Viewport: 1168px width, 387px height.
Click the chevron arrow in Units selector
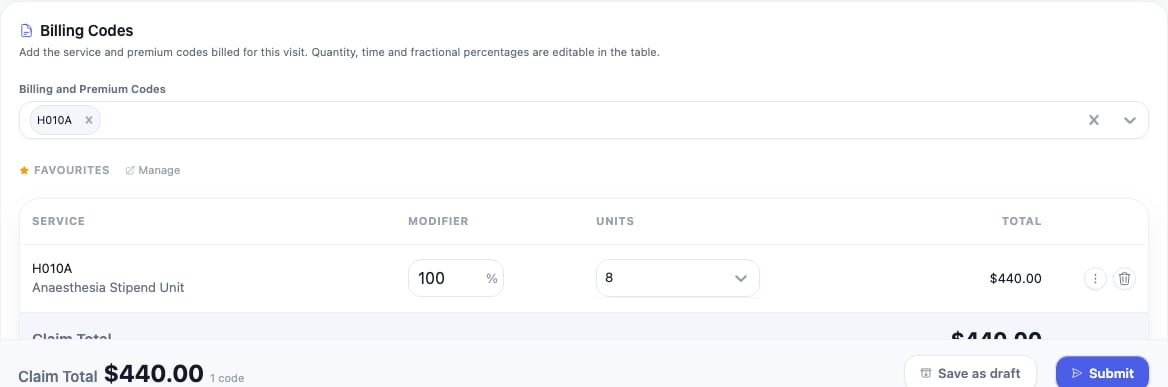[740, 278]
